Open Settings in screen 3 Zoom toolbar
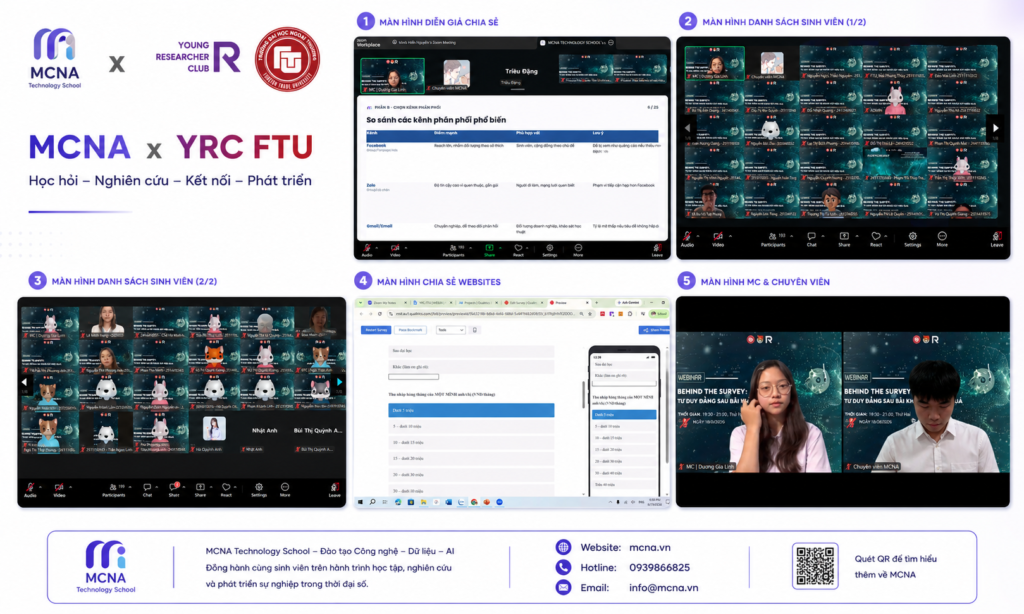This screenshot has width=1024, height=614. point(259,490)
